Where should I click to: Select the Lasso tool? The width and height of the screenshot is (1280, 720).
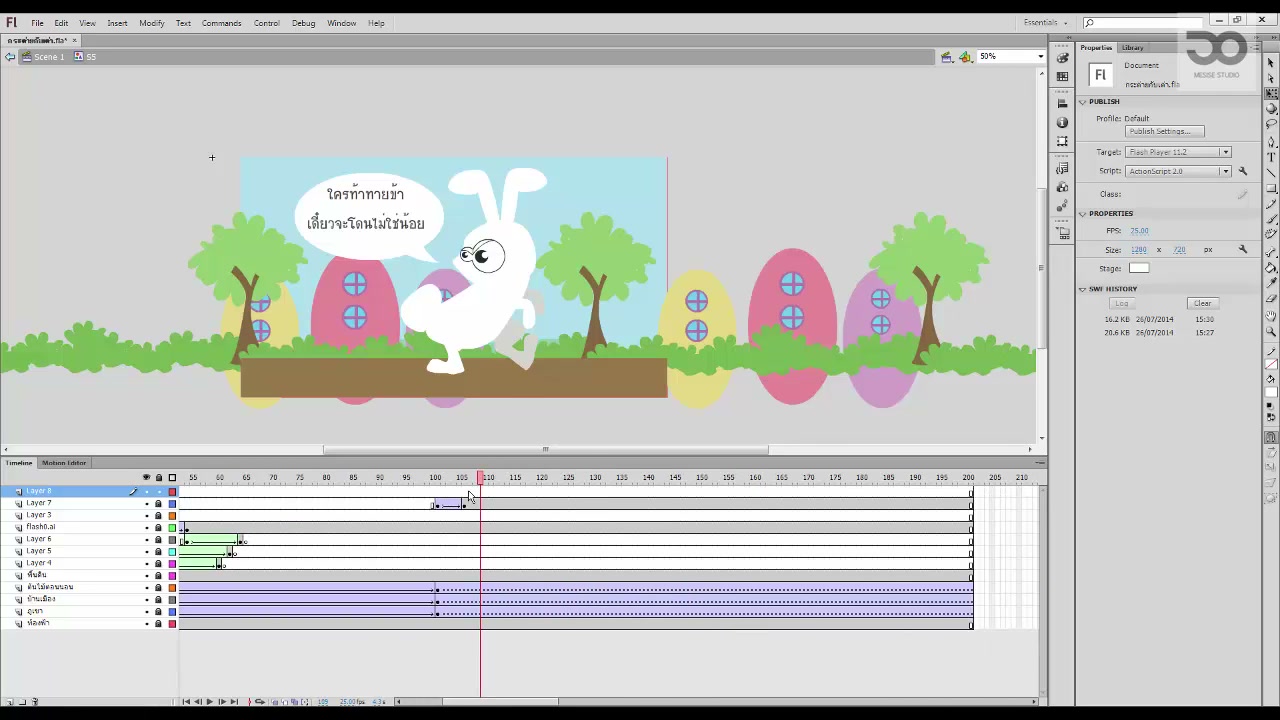point(1271,125)
